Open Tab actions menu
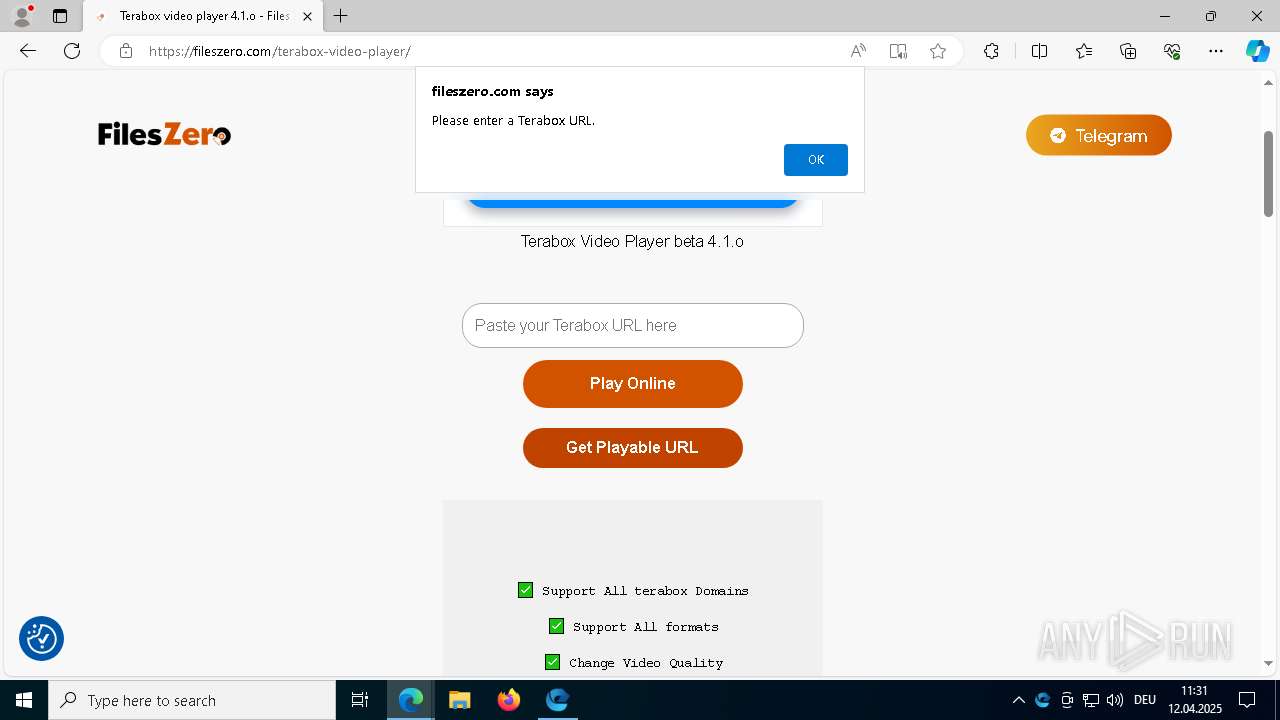Viewport: 1280px width, 720px height. click(60, 16)
